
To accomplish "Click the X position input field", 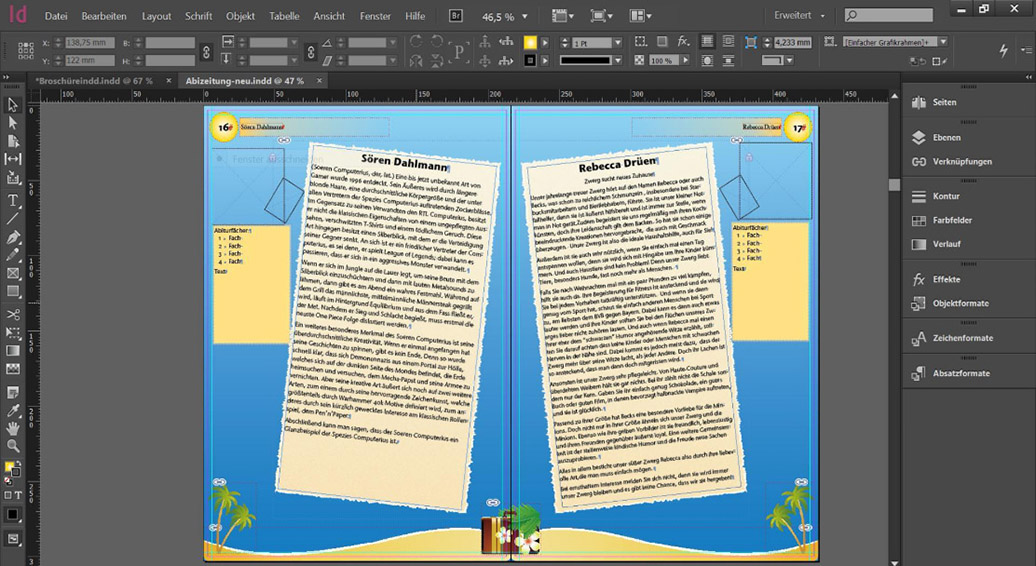I will pos(91,43).
